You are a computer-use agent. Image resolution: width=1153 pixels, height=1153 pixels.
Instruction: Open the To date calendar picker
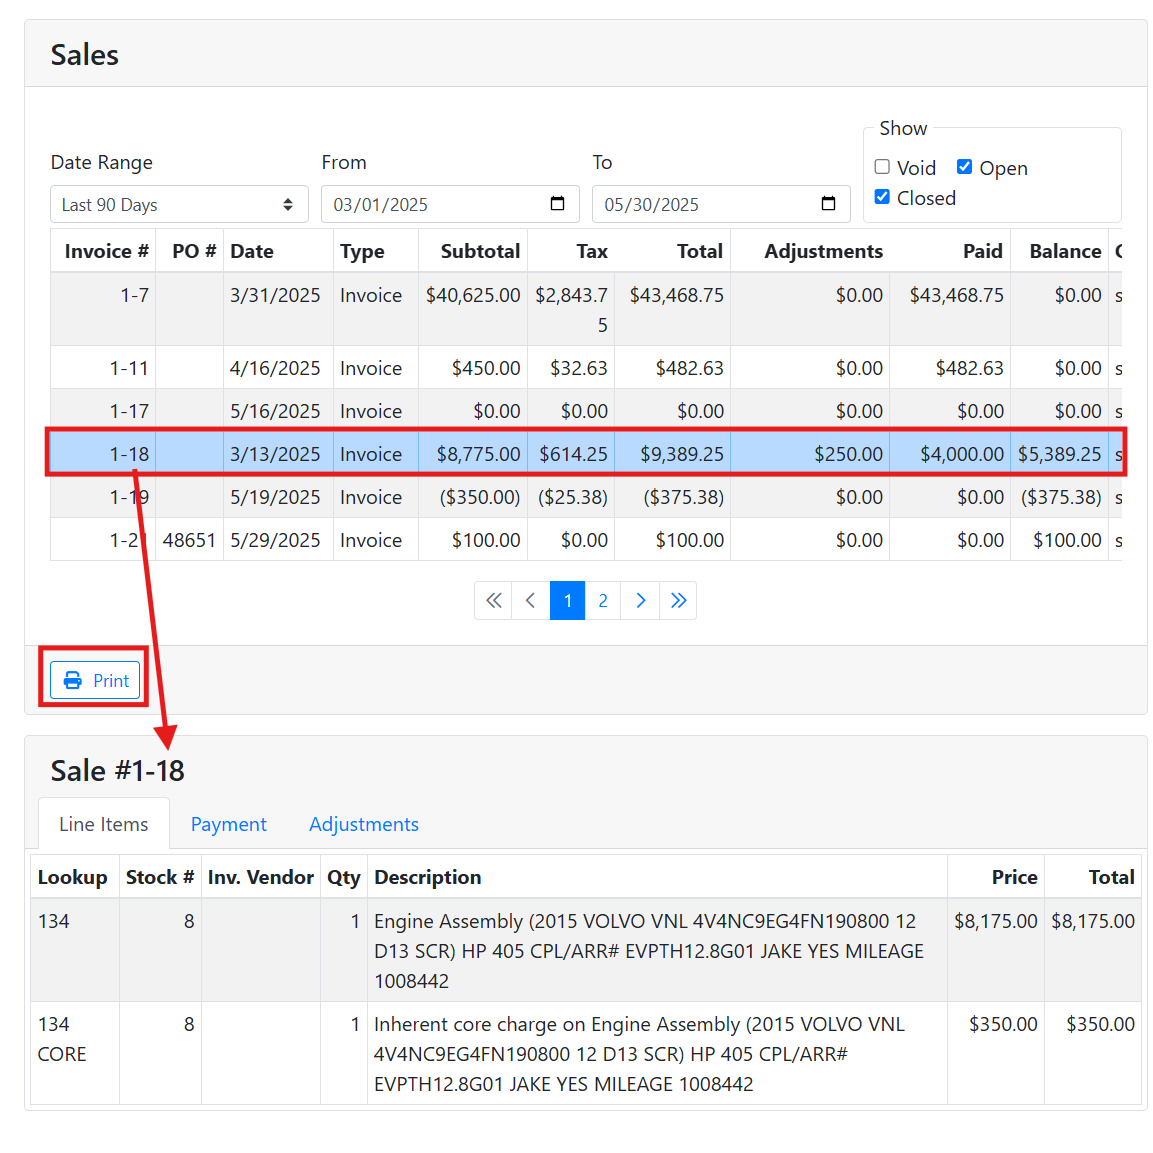coord(828,204)
